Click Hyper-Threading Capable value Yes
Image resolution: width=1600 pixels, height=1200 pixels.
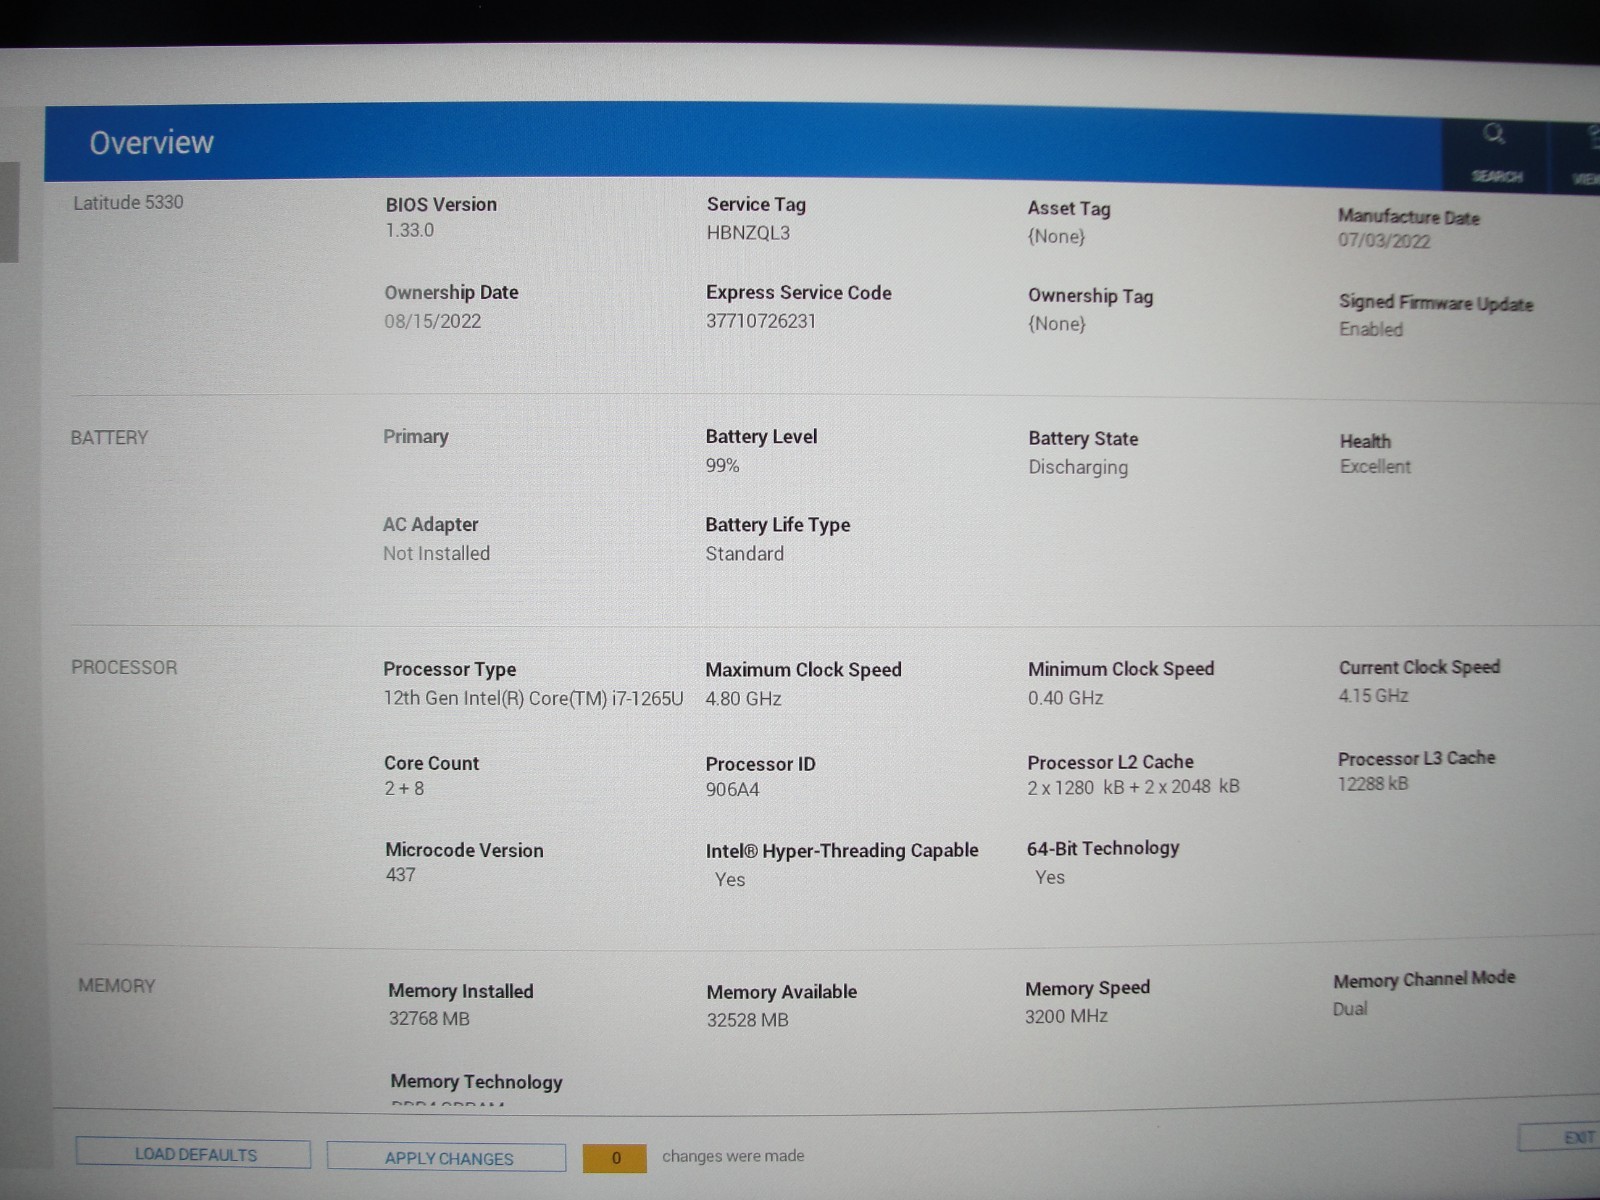tap(730, 880)
